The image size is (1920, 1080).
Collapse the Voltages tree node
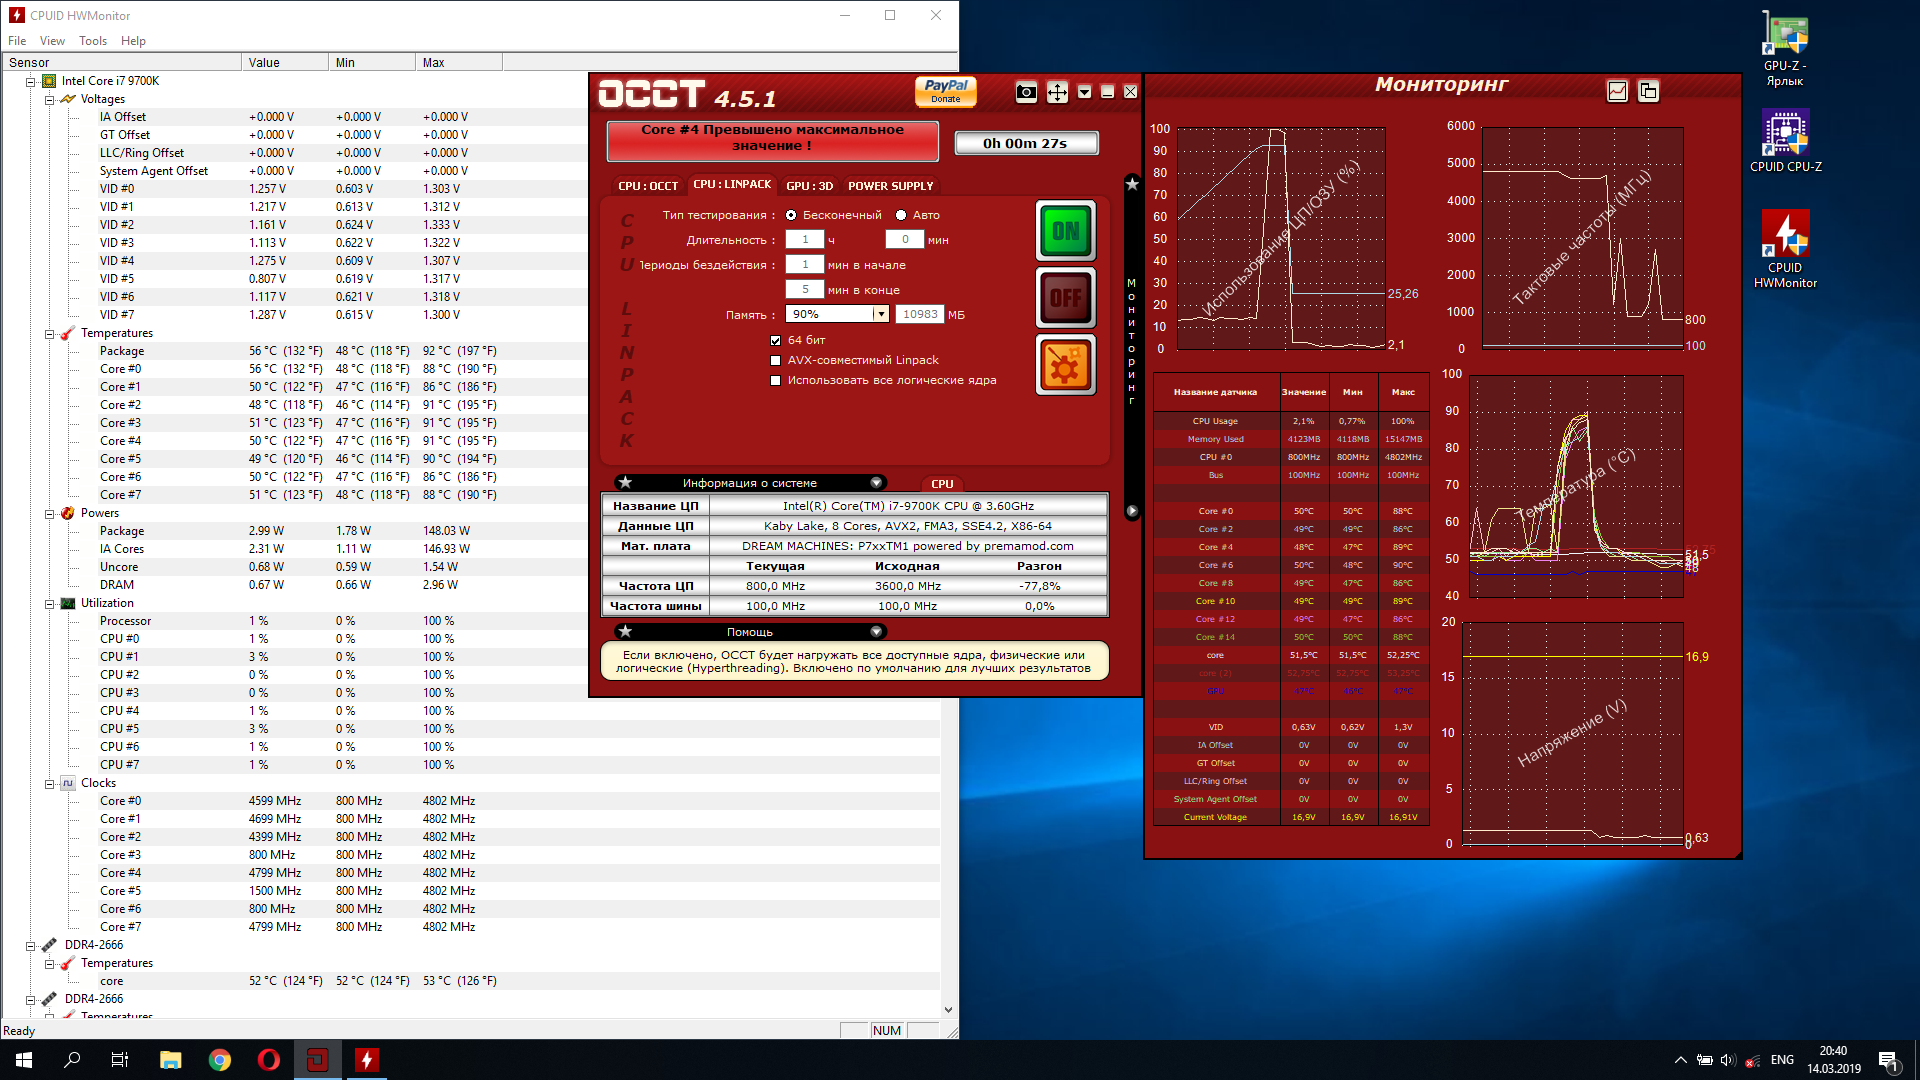pyautogui.click(x=49, y=99)
